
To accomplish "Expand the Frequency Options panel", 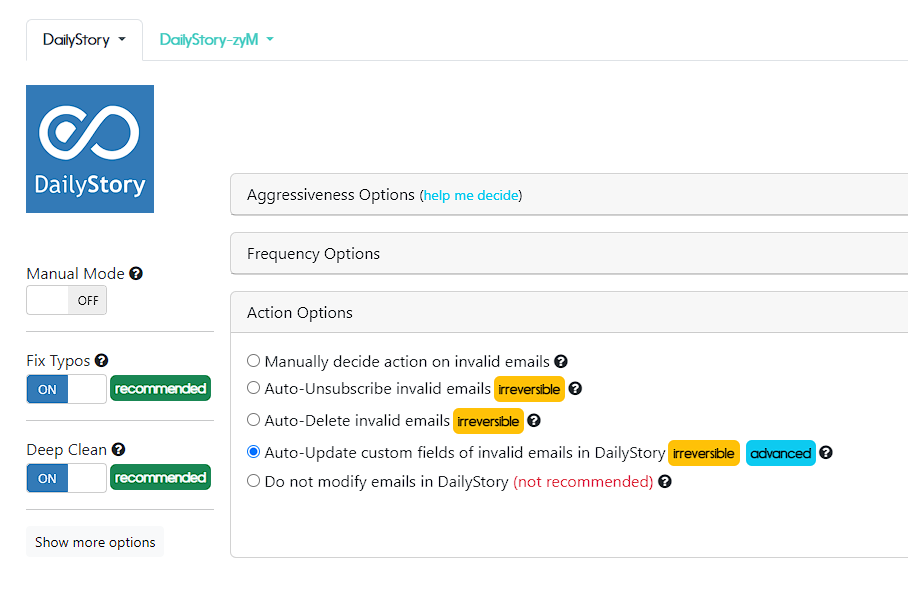I will click(569, 254).
